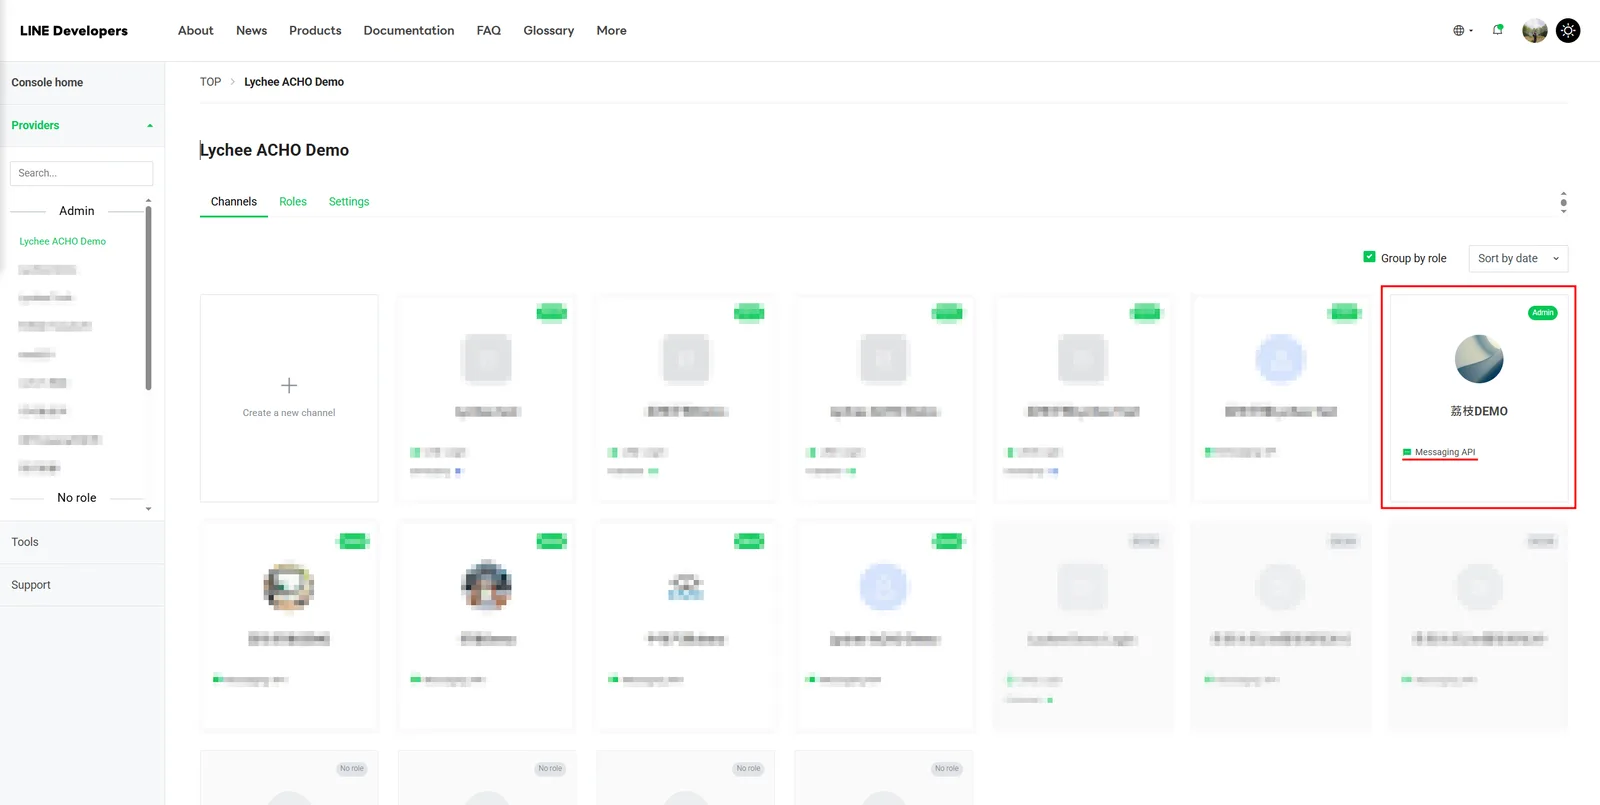The height and width of the screenshot is (805, 1600).
Task: Open the Glossary page
Action: 549,31
